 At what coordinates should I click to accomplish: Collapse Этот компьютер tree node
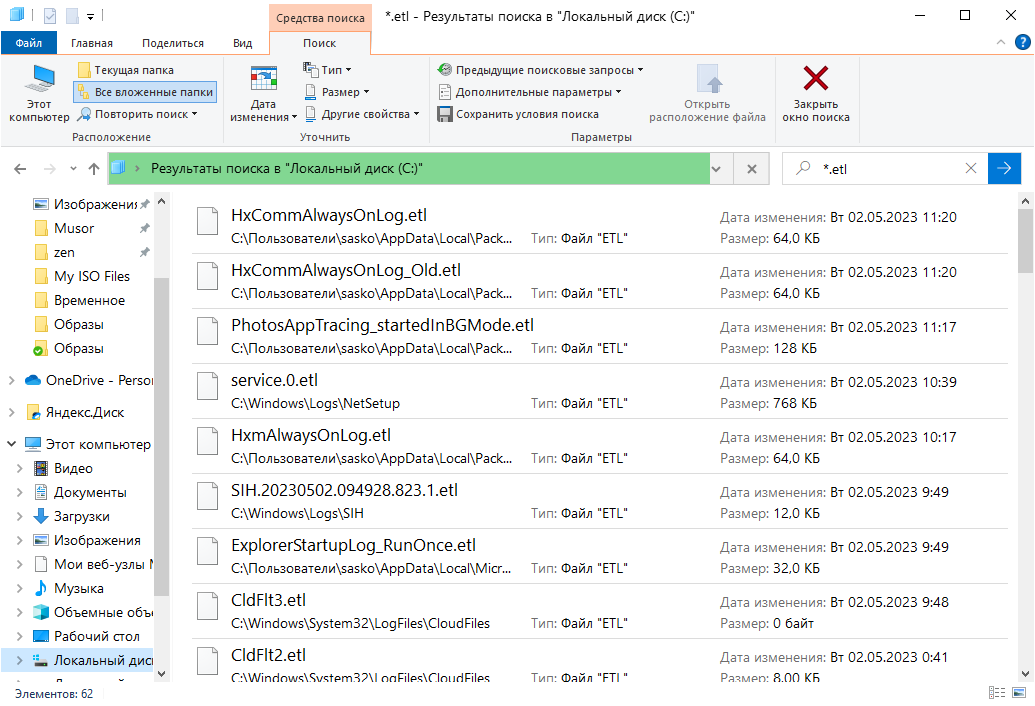(11, 444)
